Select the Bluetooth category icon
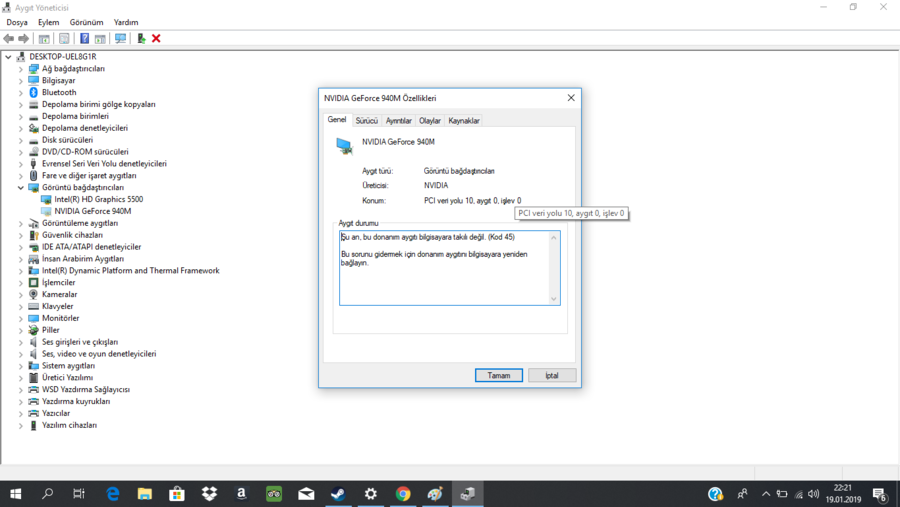This screenshot has height=507, width=900. click(x=33, y=92)
